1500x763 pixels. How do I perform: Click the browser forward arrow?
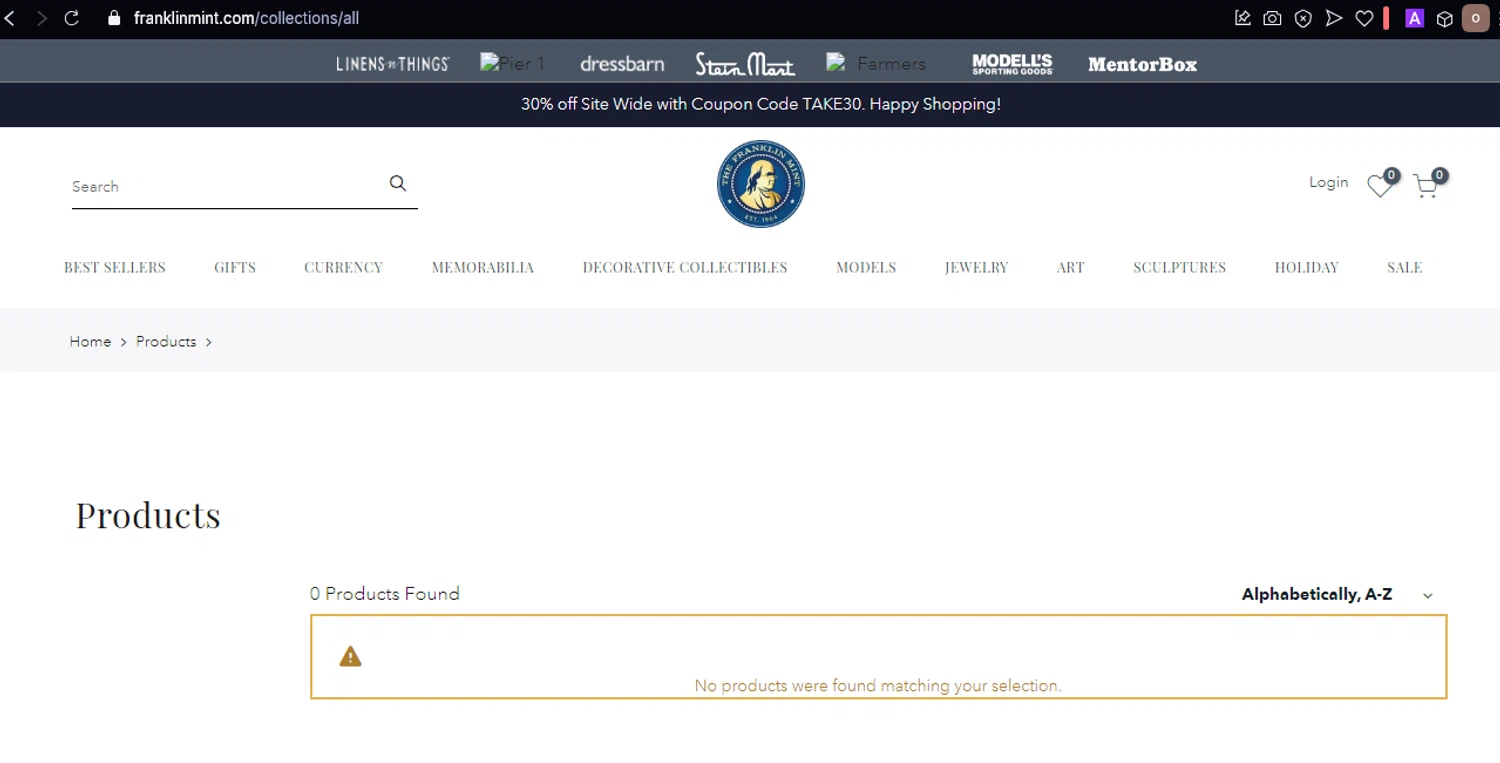click(x=41, y=18)
